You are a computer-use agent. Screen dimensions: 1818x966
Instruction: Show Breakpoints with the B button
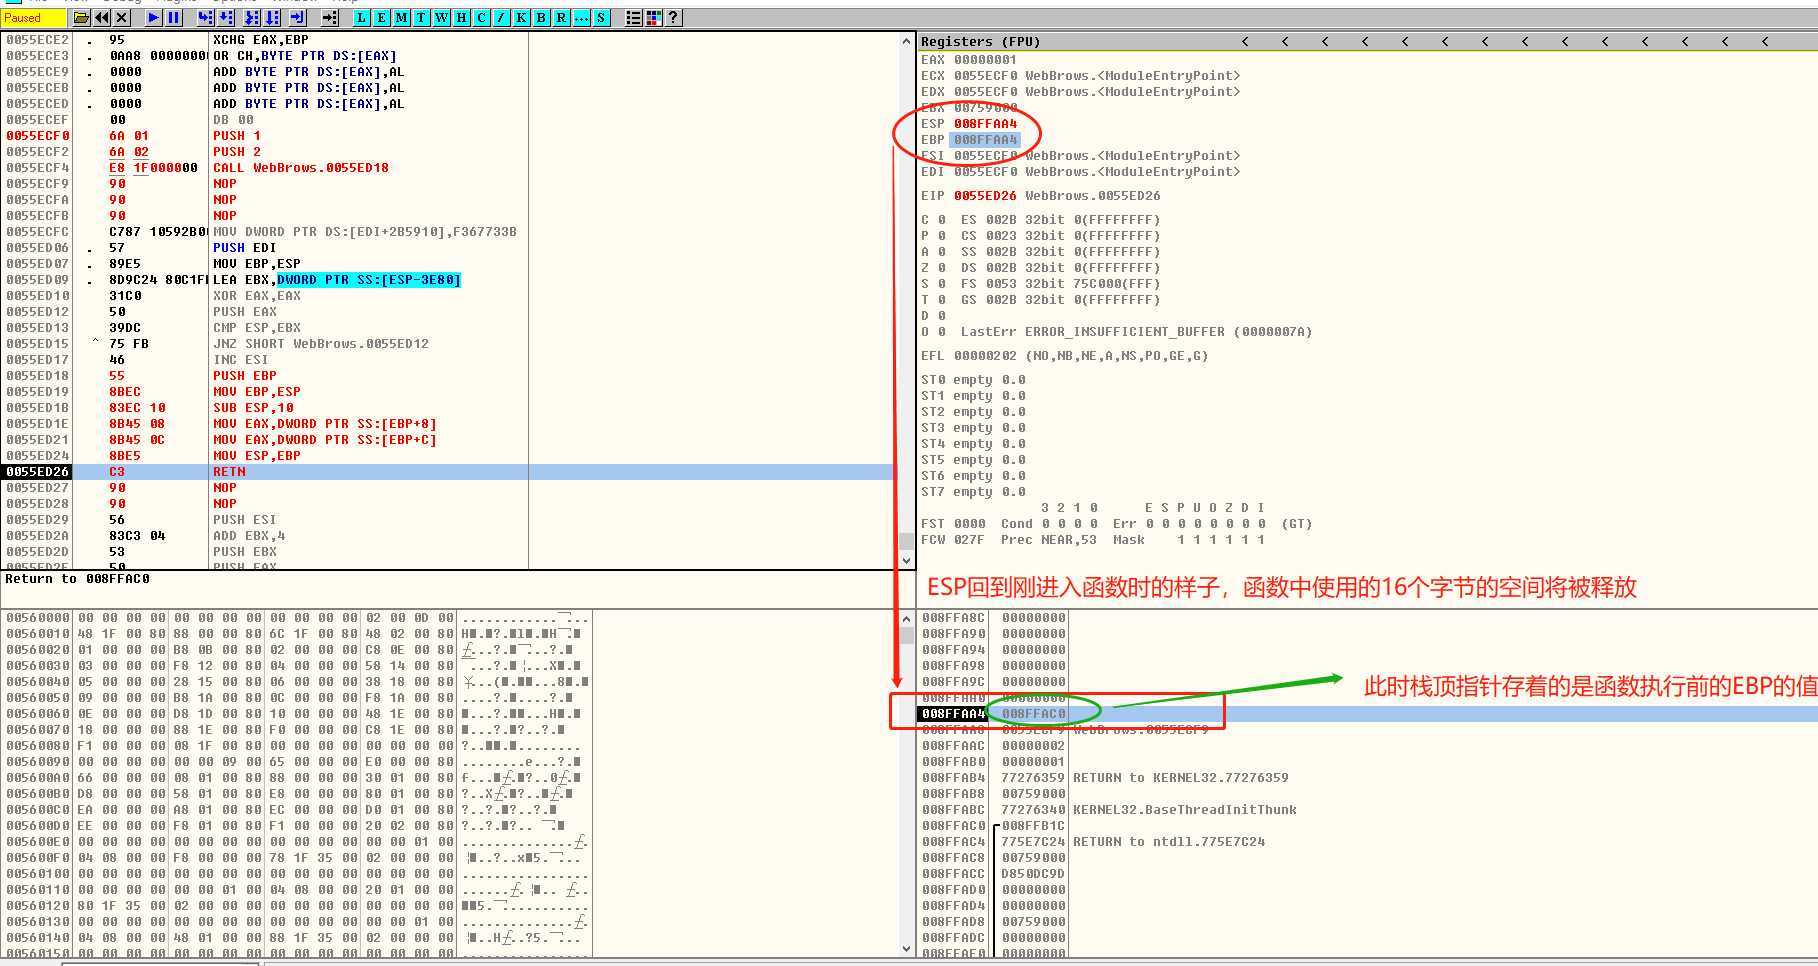541,17
